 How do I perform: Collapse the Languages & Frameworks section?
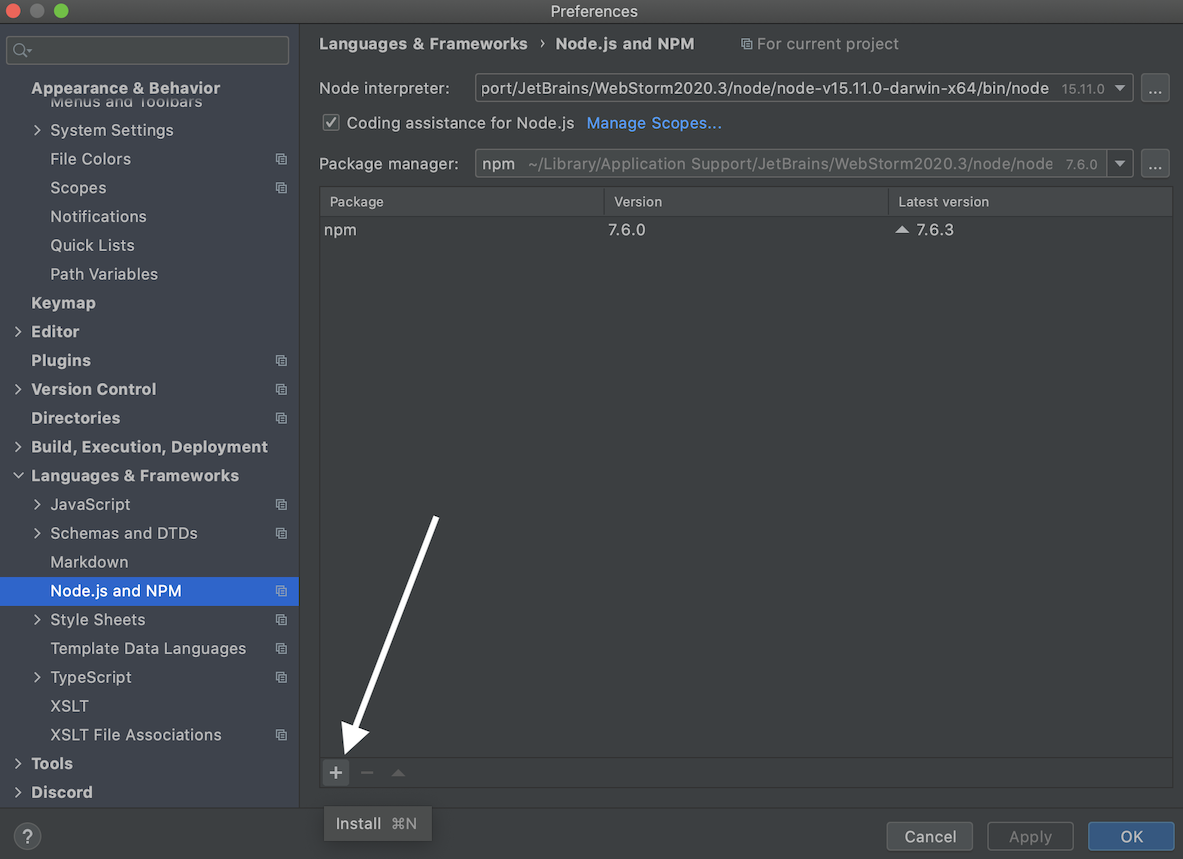click(18, 476)
